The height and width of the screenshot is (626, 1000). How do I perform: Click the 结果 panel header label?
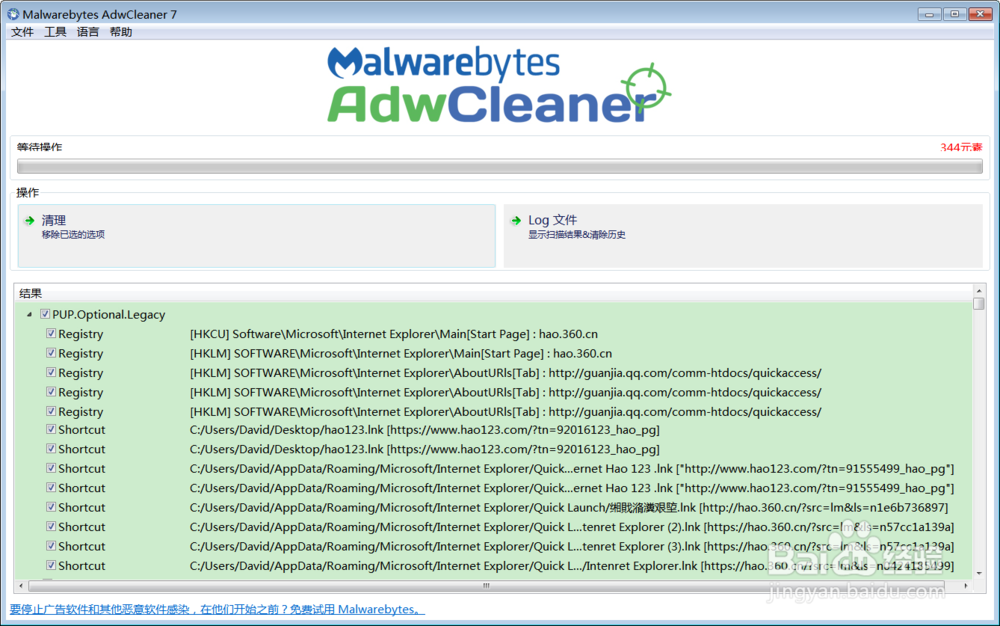click(x=31, y=293)
